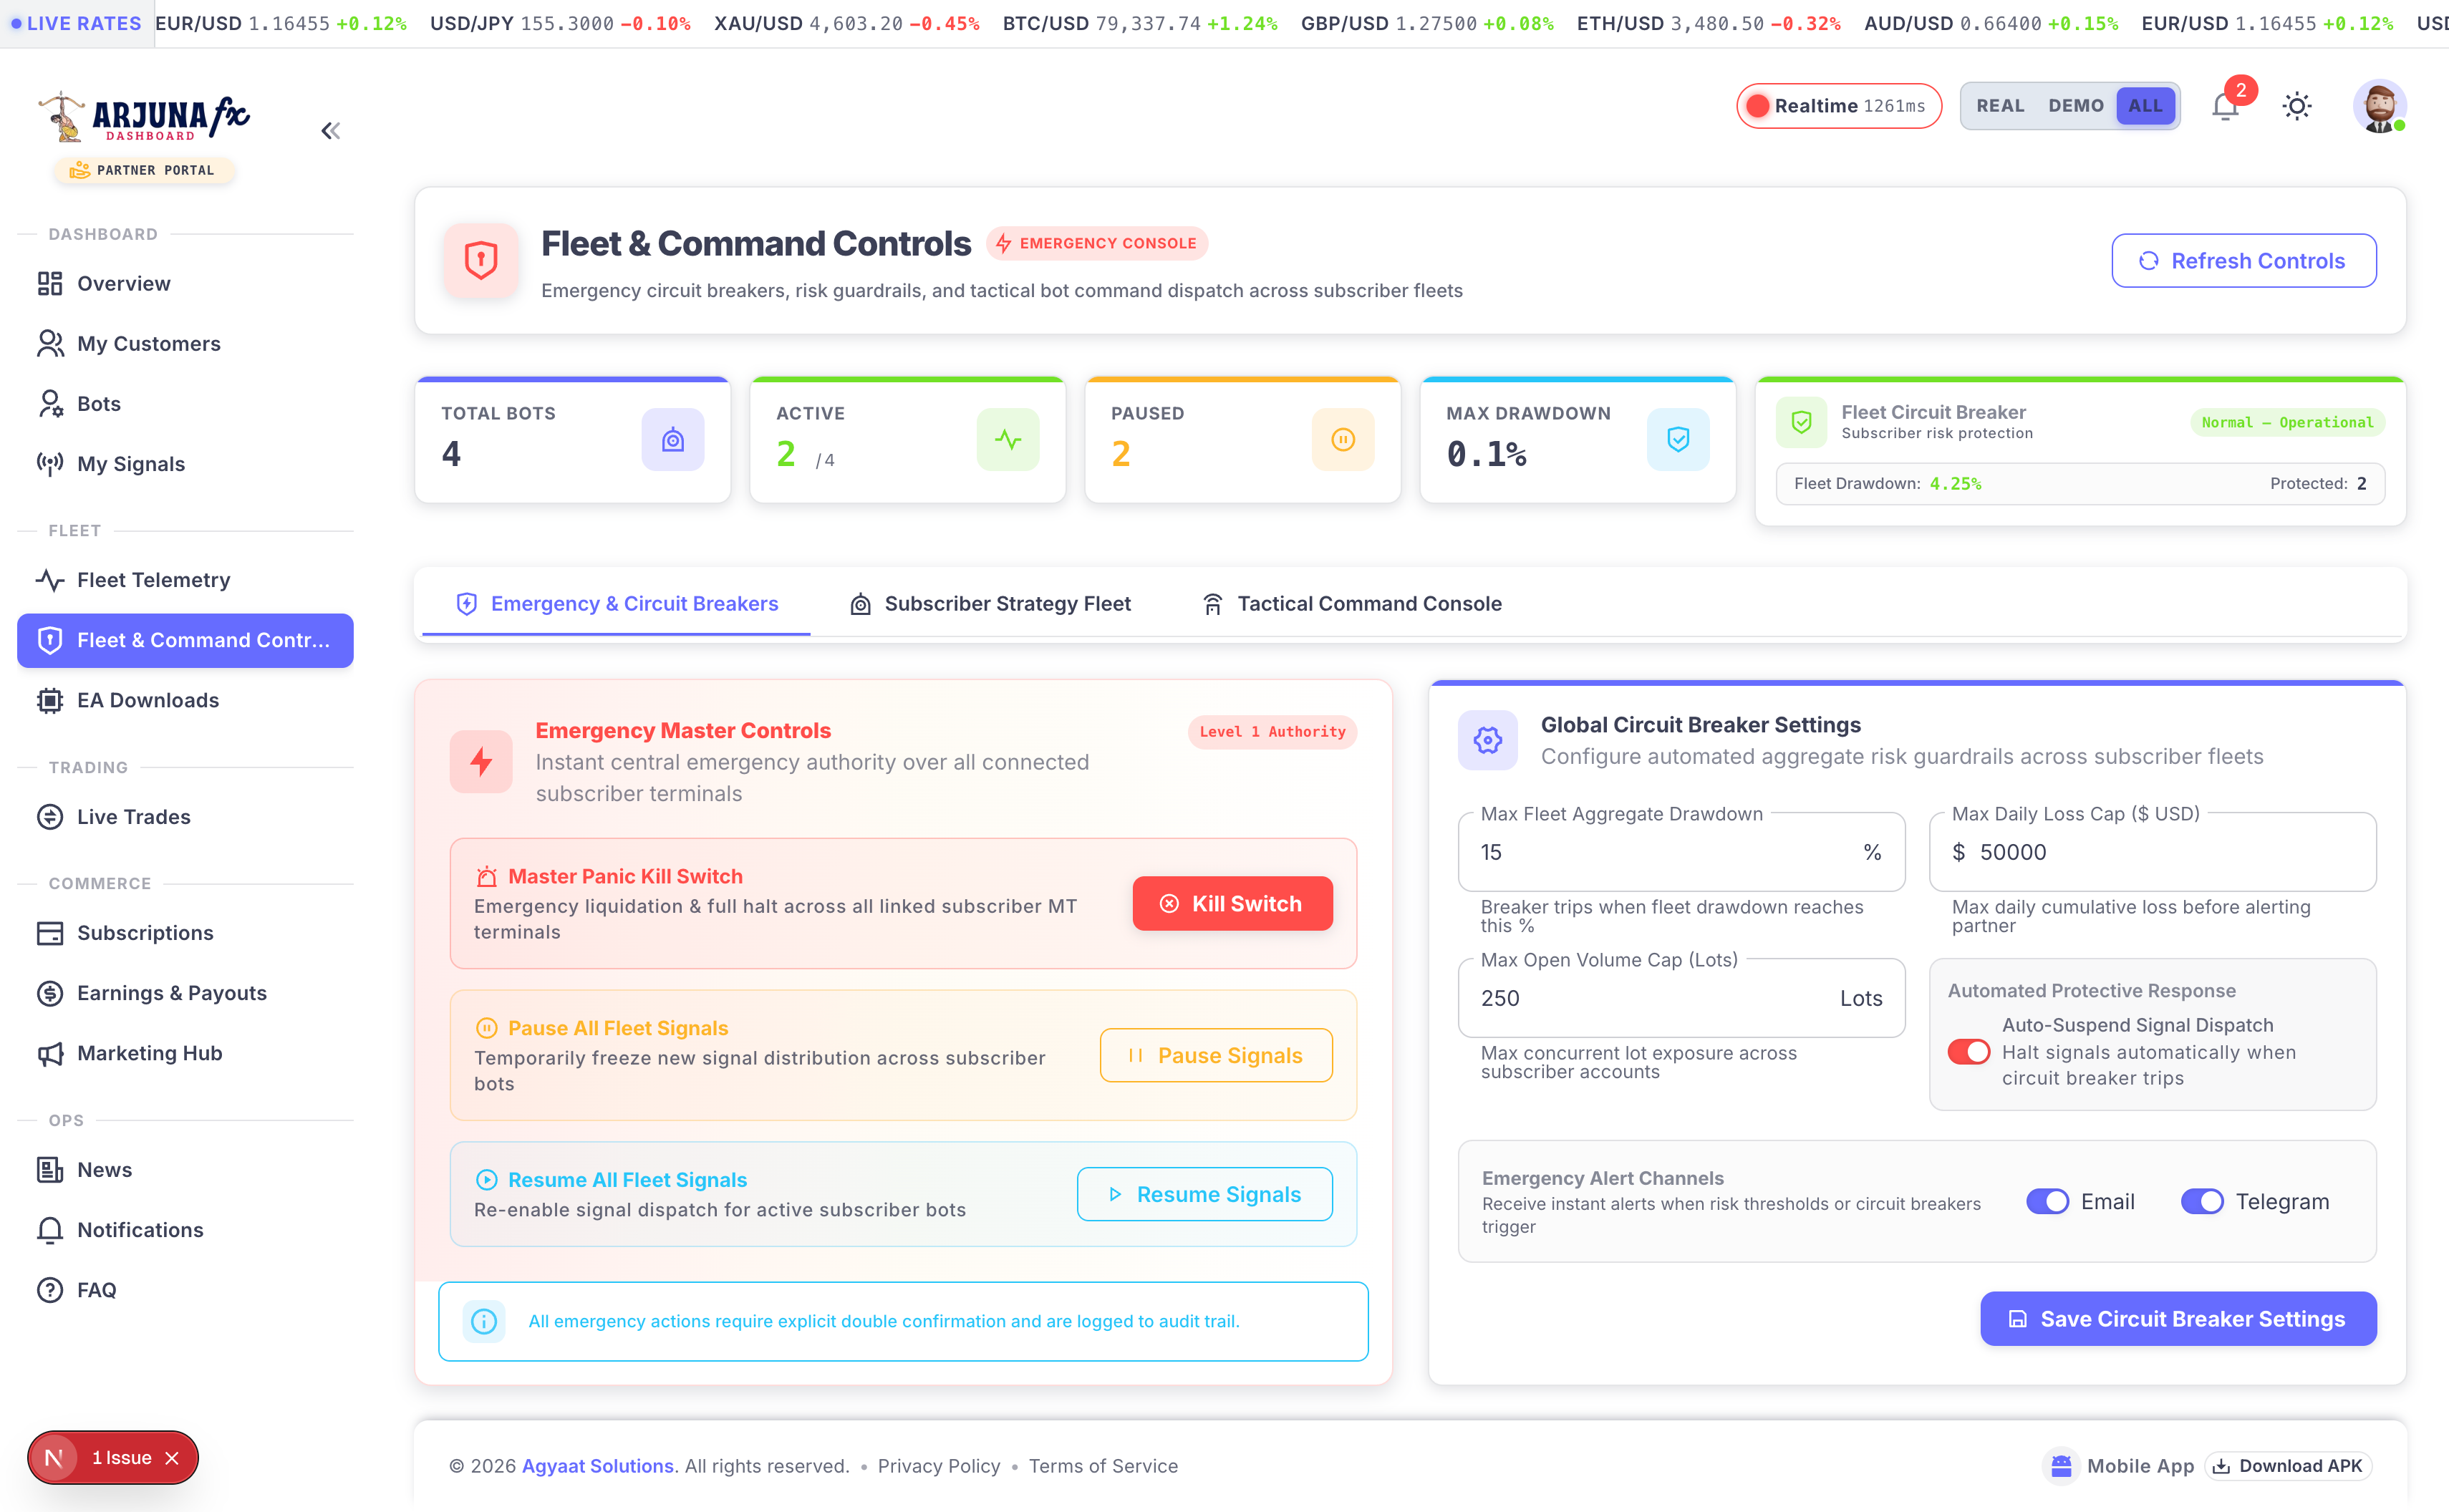Toggle Email emergency alert channel
The image size is (2449, 1512).
(2047, 1201)
